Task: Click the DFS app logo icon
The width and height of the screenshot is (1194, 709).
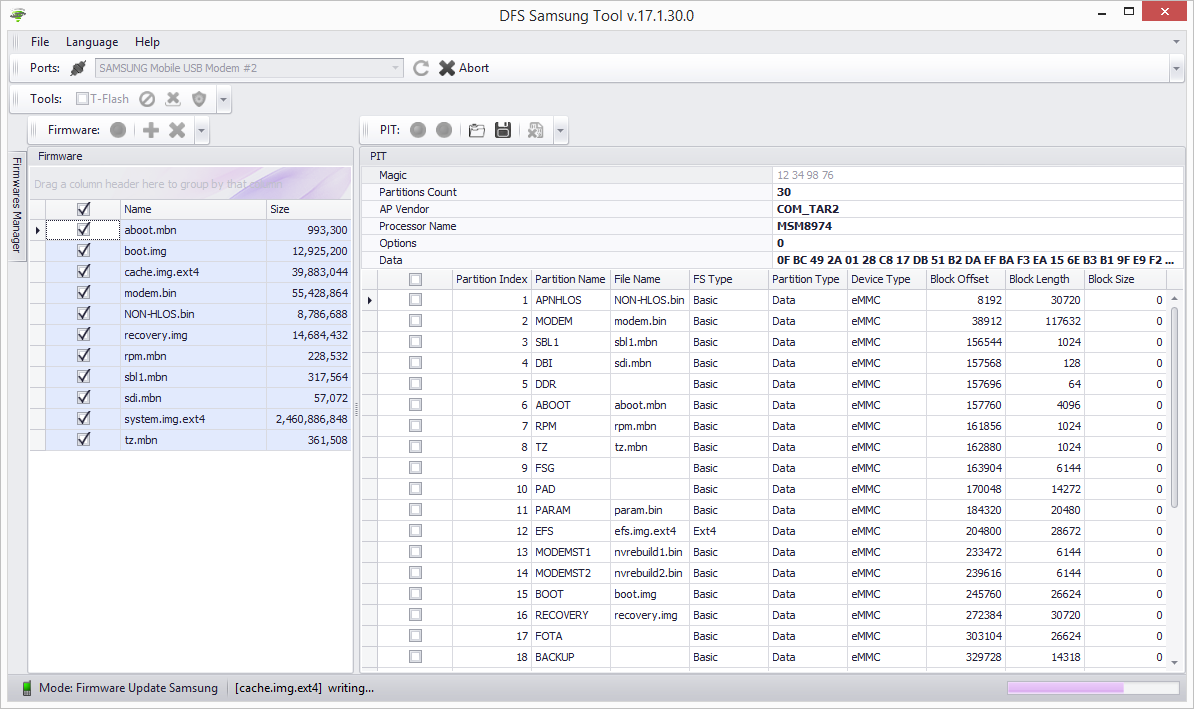Action: 18,14
